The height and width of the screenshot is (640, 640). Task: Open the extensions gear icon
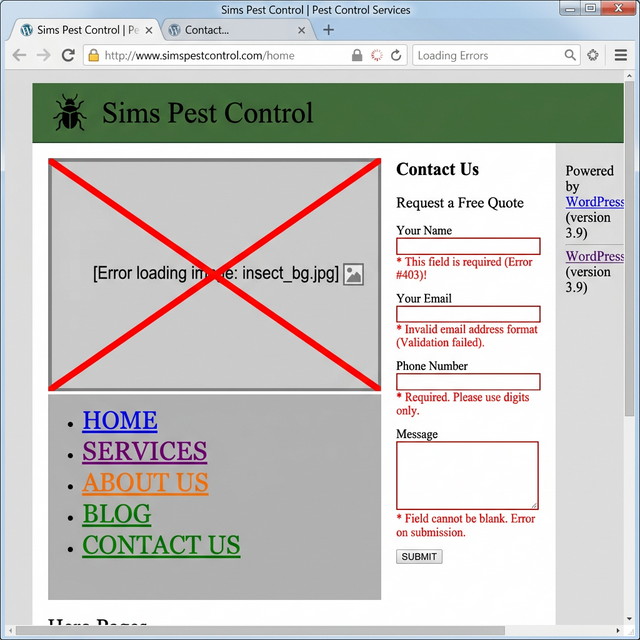tap(593, 55)
